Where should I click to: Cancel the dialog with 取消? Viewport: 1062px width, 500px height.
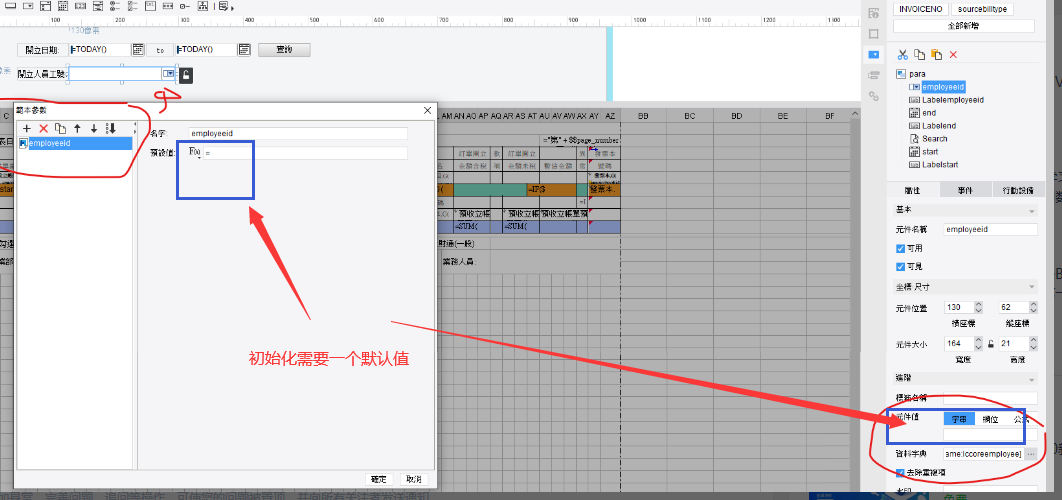(x=413, y=479)
